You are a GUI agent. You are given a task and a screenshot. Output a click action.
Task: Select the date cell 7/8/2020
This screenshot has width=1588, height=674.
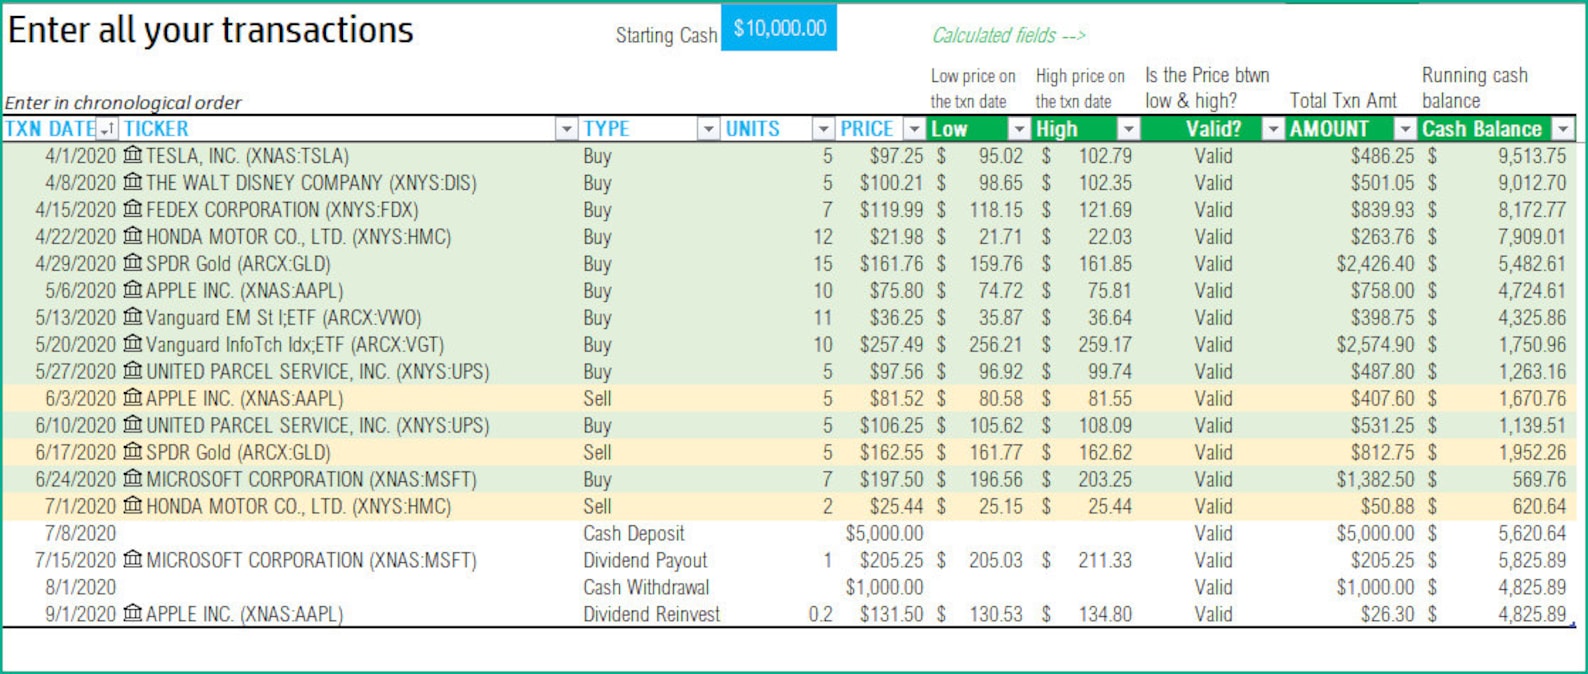tap(81, 534)
